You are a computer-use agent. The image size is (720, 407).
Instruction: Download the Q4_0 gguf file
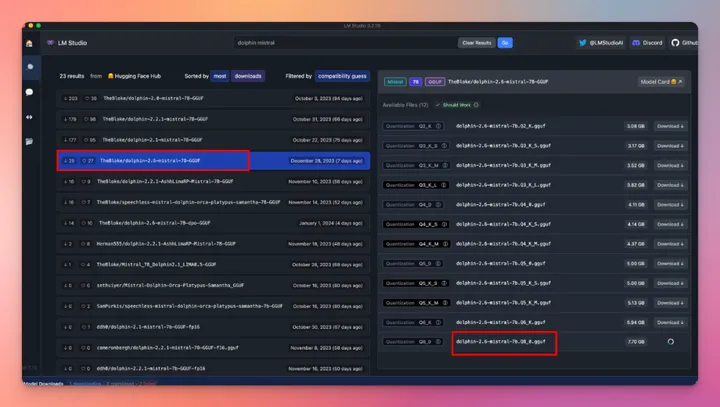click(670, 205)
